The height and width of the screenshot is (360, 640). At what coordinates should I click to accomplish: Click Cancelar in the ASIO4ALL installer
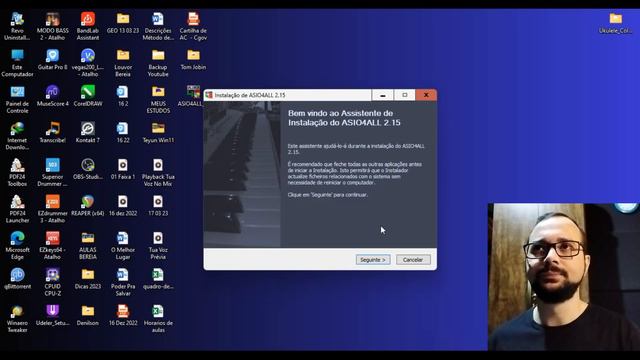point(413,260)
